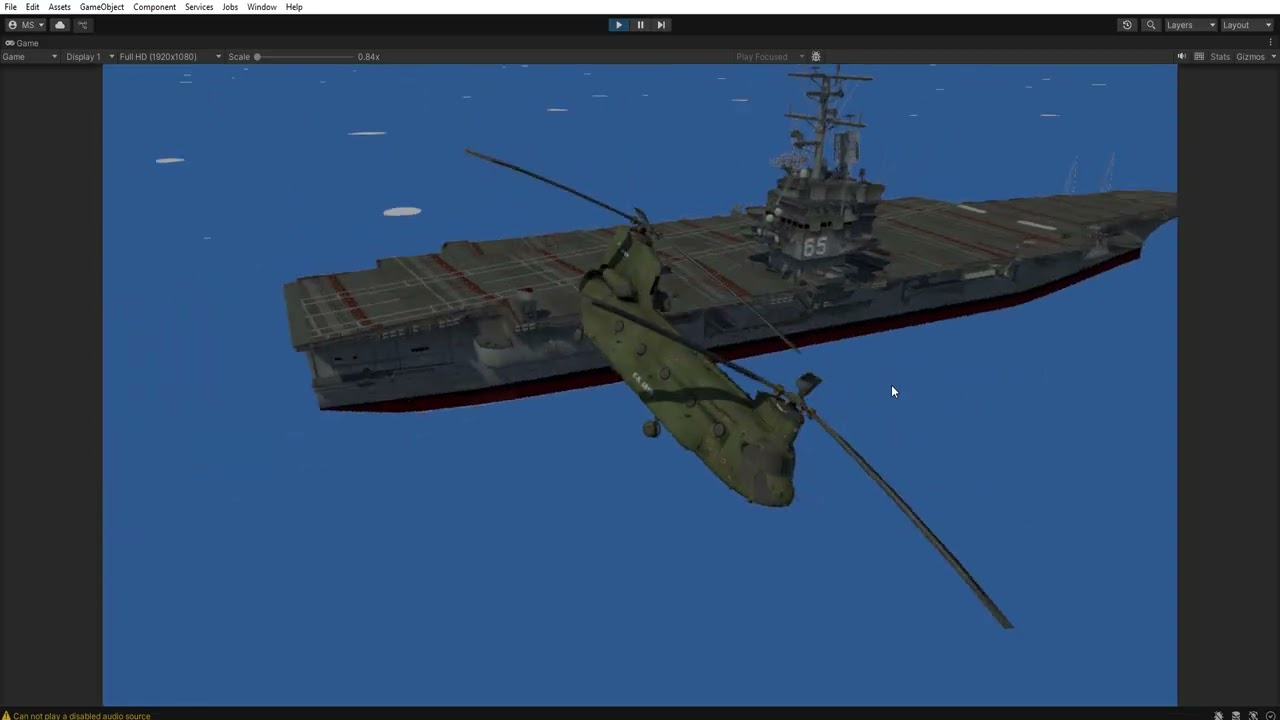Toggle the Play mode button
The image size is (1280, 720).
click(618, 25)
